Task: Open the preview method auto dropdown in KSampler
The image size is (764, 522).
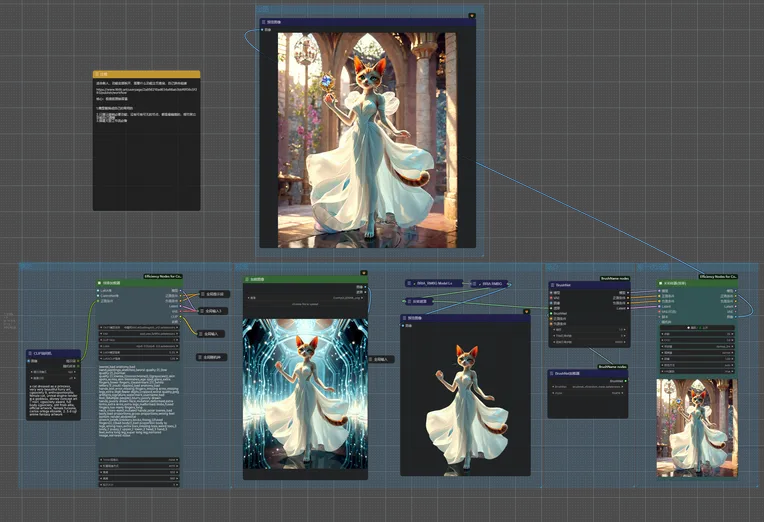Action: point(697,365)
